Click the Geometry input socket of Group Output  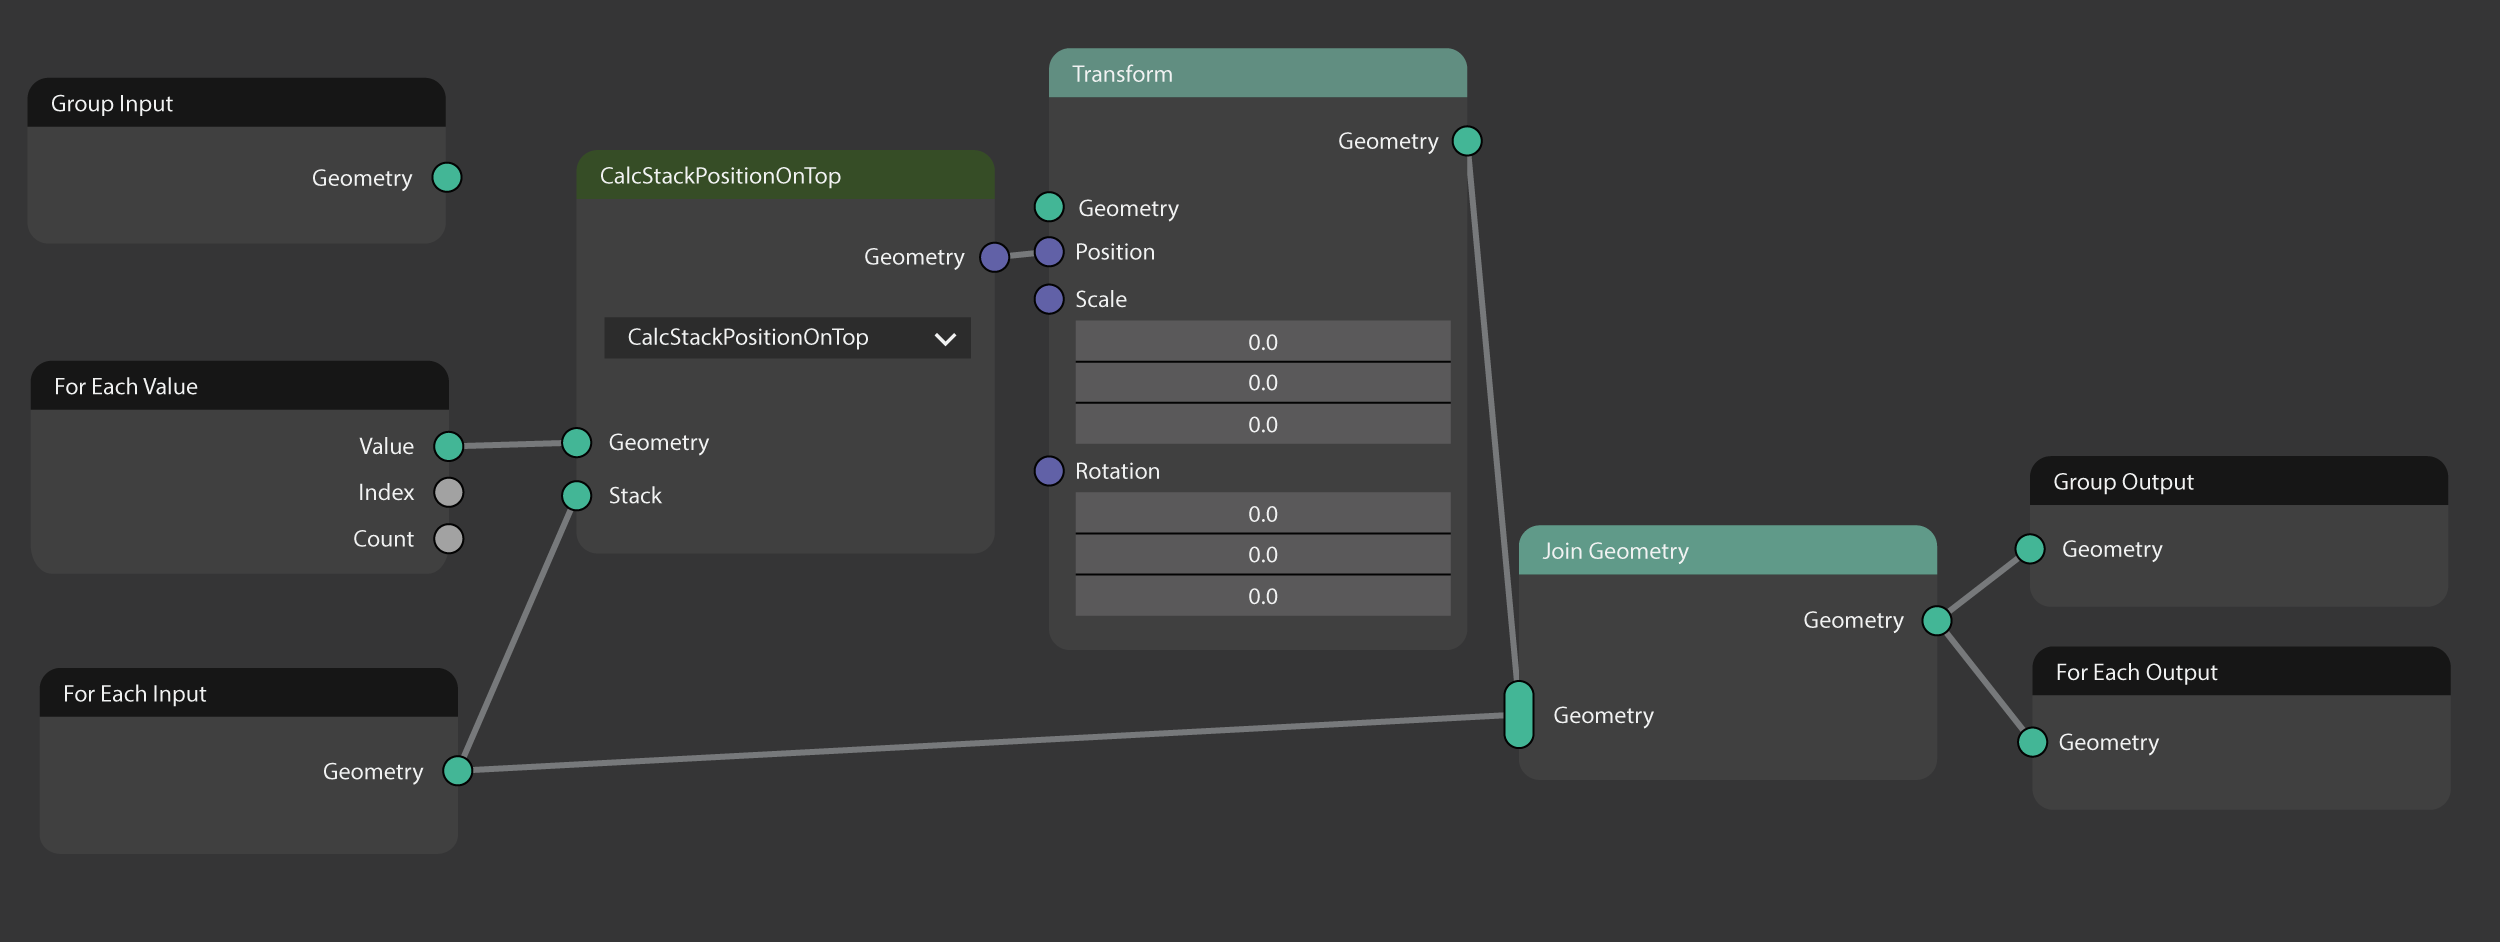pos(2029,549)
